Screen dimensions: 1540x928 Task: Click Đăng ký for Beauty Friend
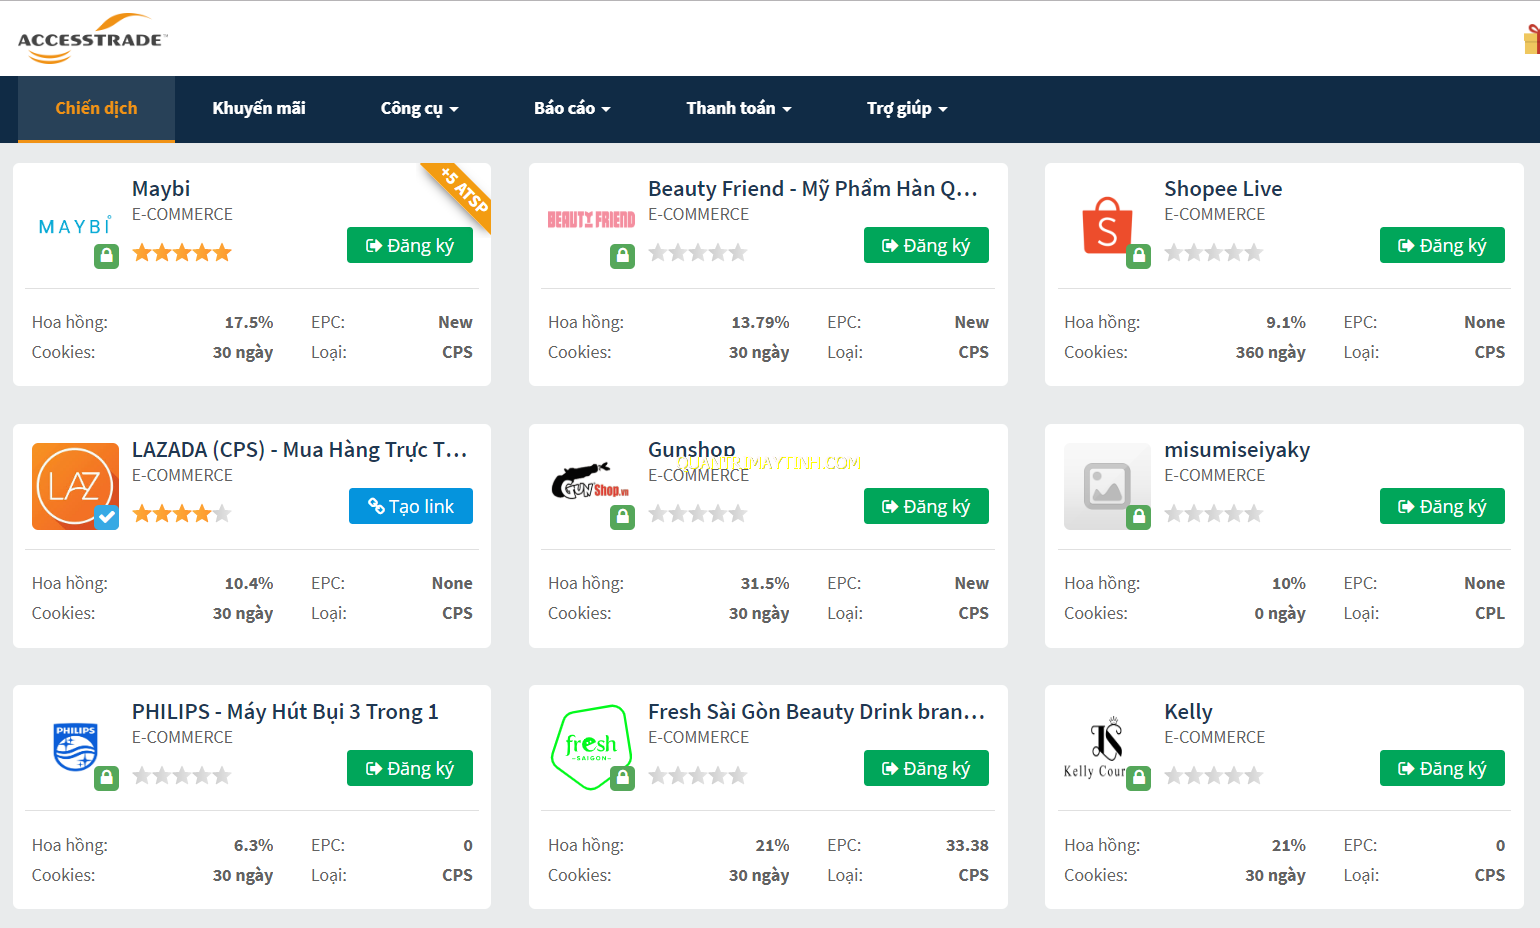click(x=926, y=245)
